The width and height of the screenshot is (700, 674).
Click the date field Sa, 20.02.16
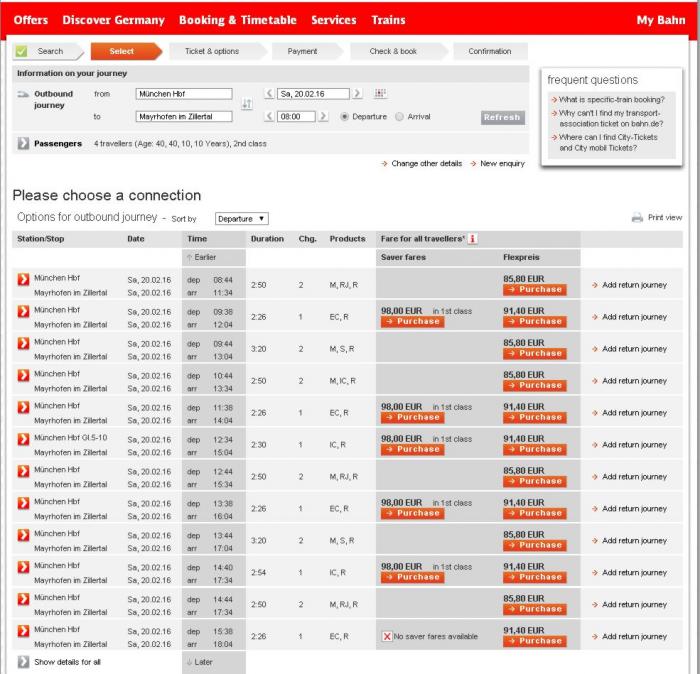(x=313, y=94)
